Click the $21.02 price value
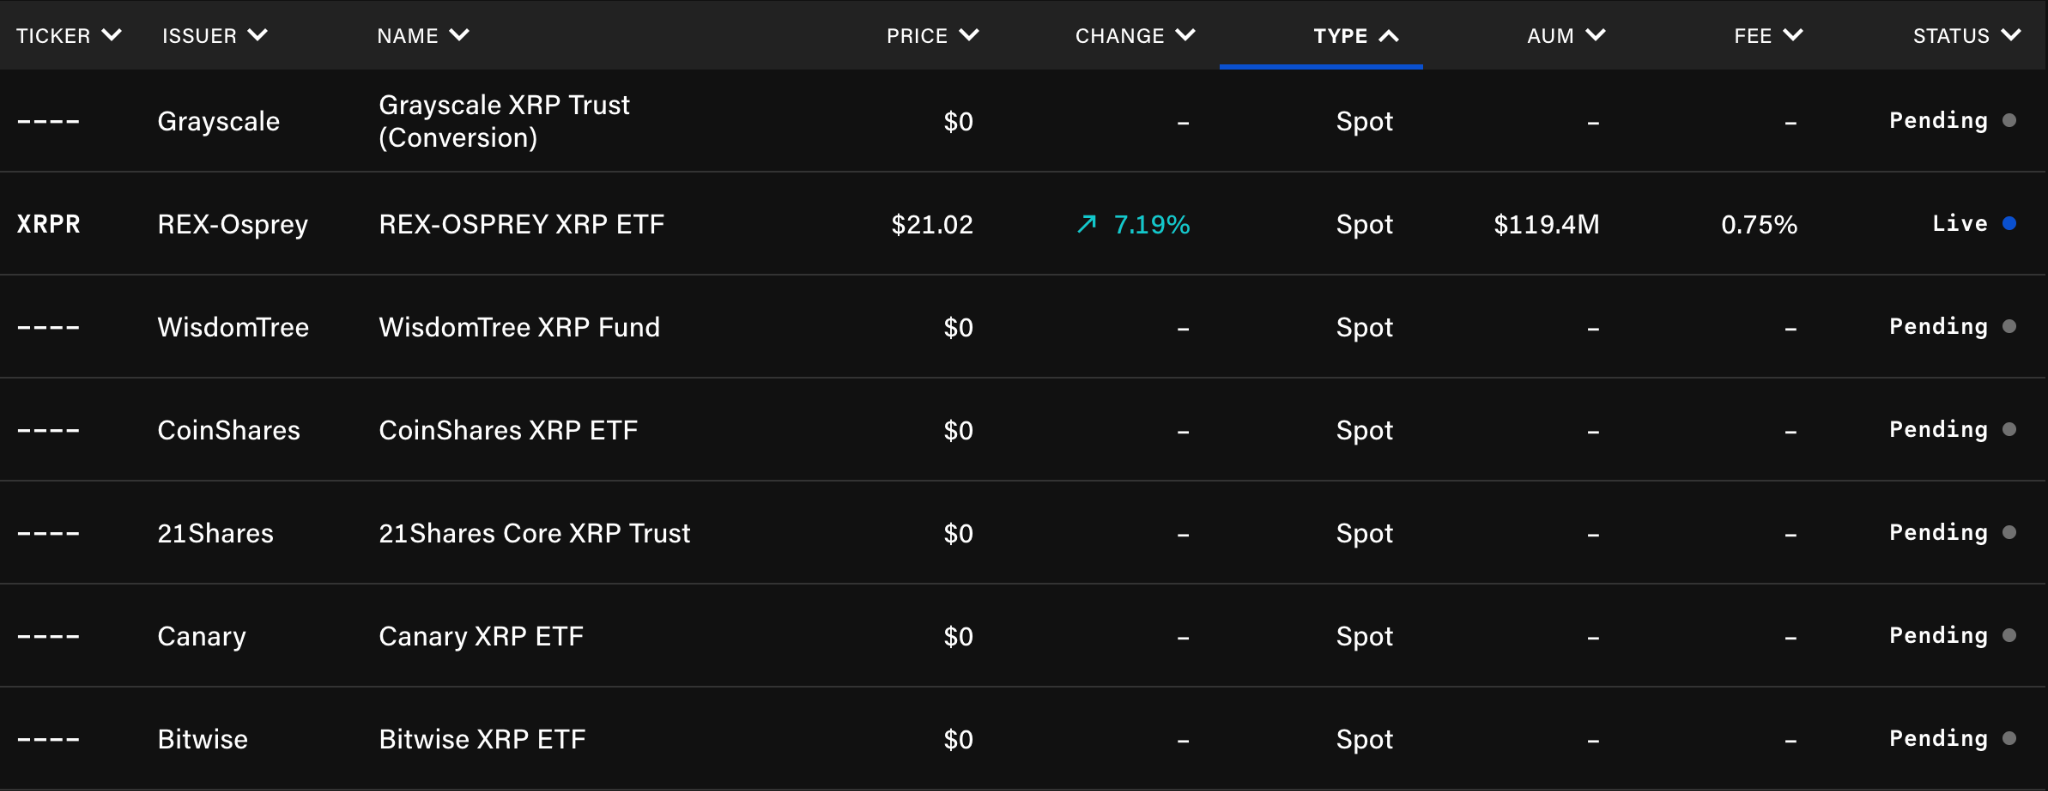The height and width of the screenshot is (791, 2048). [932, 224]
